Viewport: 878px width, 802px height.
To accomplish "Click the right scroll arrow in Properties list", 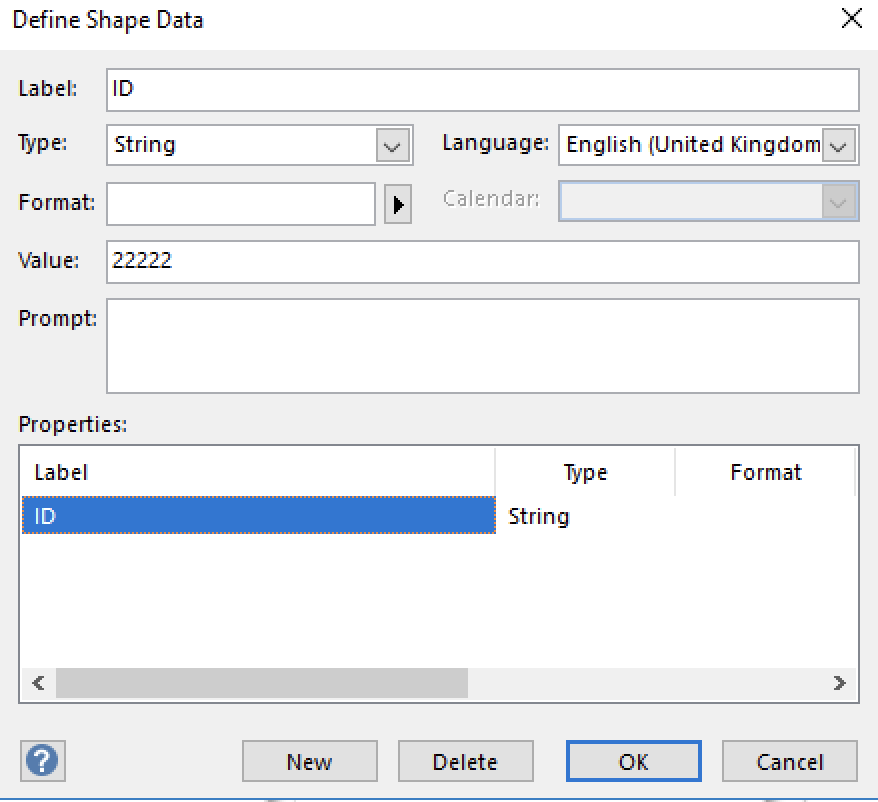I will pyautogui.click(x=839, y=683).
